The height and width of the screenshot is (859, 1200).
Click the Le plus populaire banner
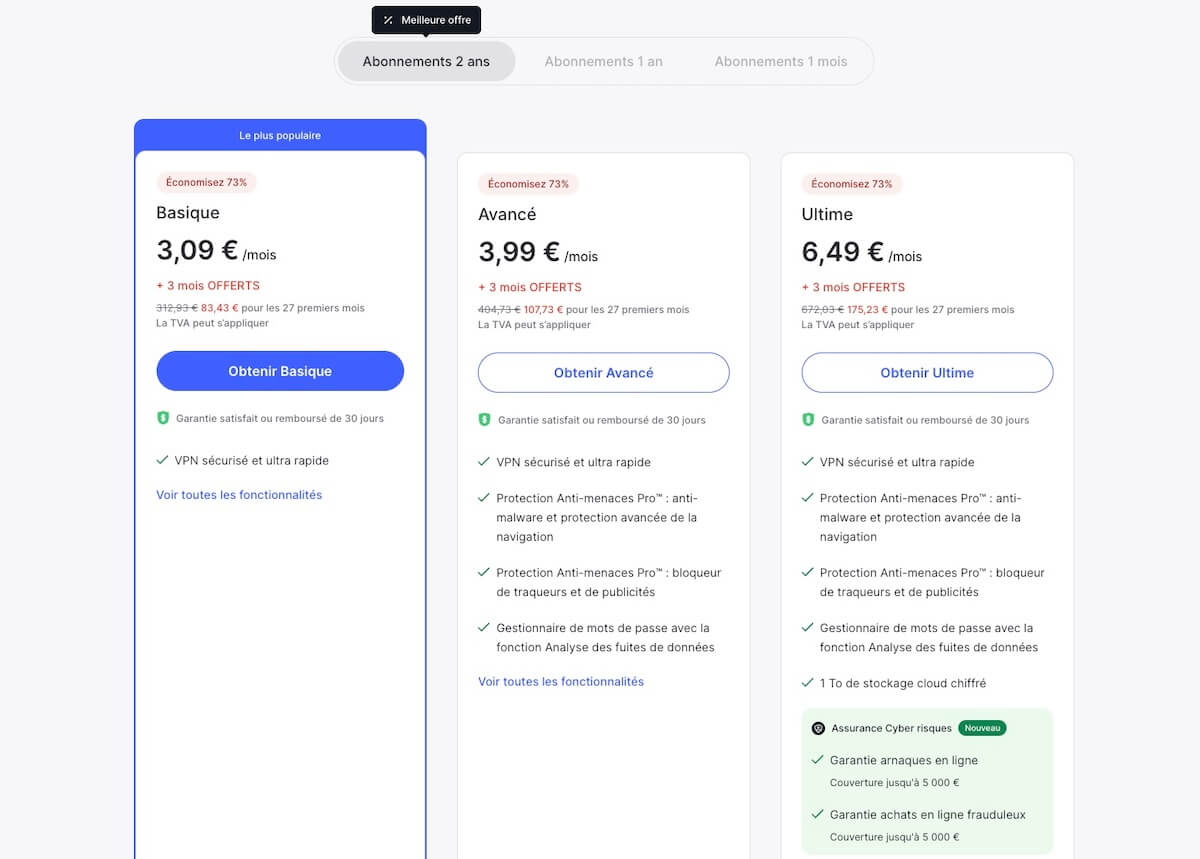coord(280,135)
